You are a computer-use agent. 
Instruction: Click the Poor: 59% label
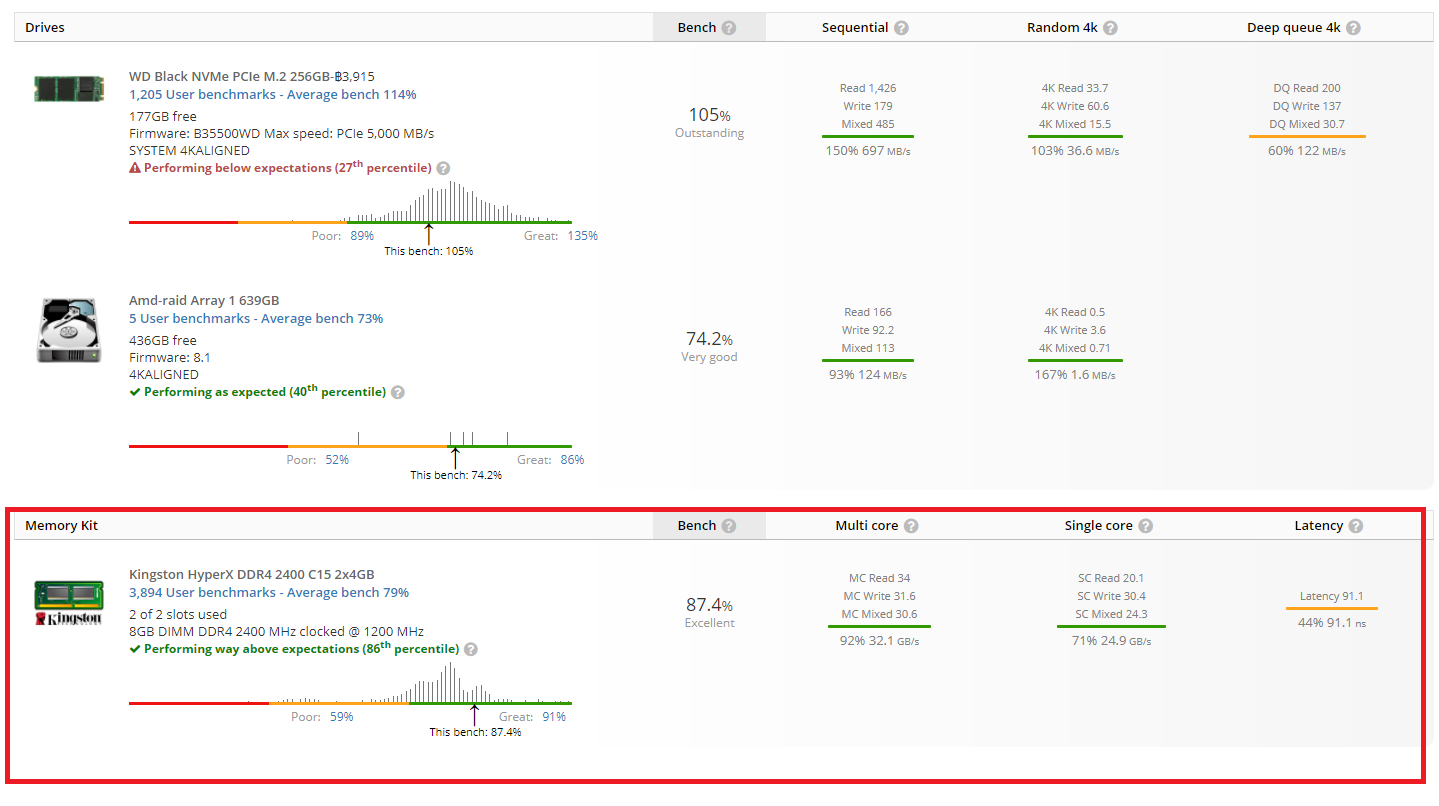[x=322, y=718]
